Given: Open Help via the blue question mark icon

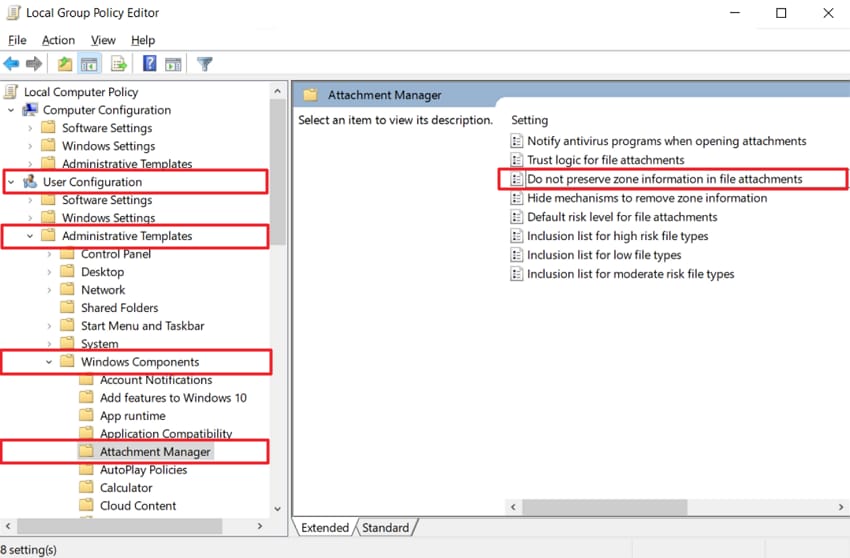Looking at the screenshot, I should [150, 63].
